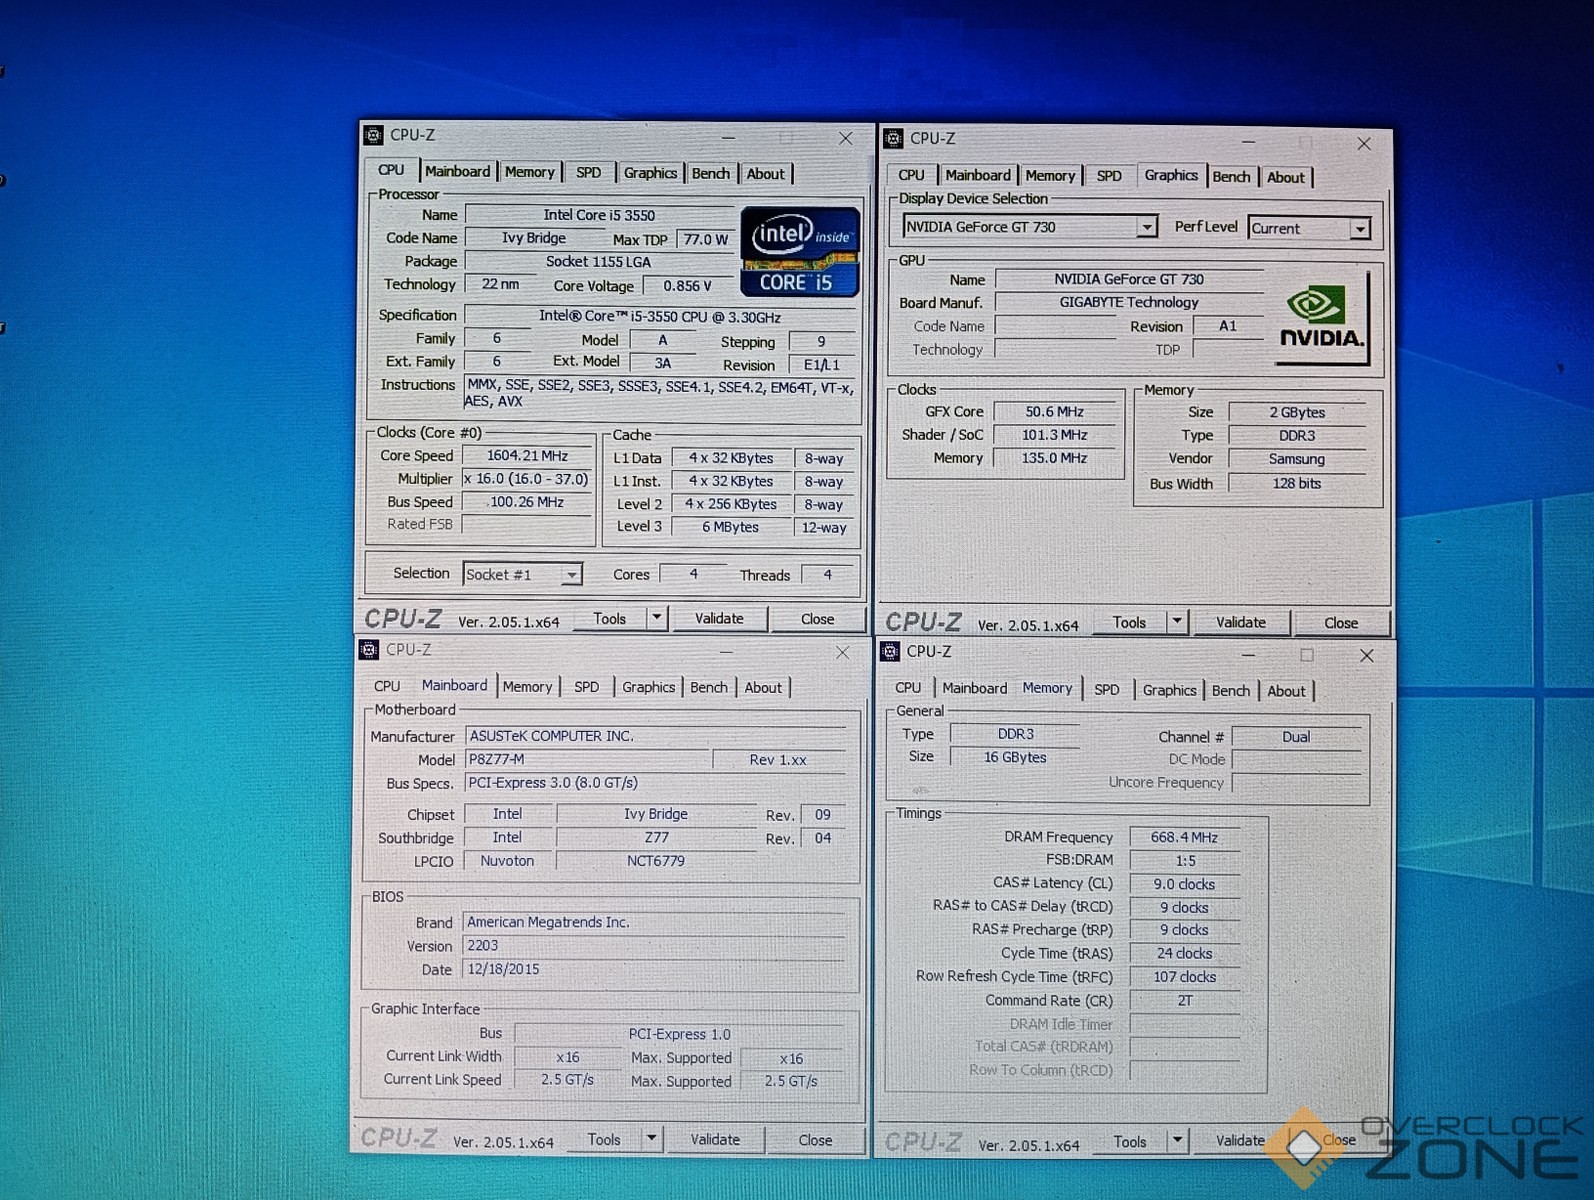Expand the Socket #1 selection dropdown

tap(571, 575)
